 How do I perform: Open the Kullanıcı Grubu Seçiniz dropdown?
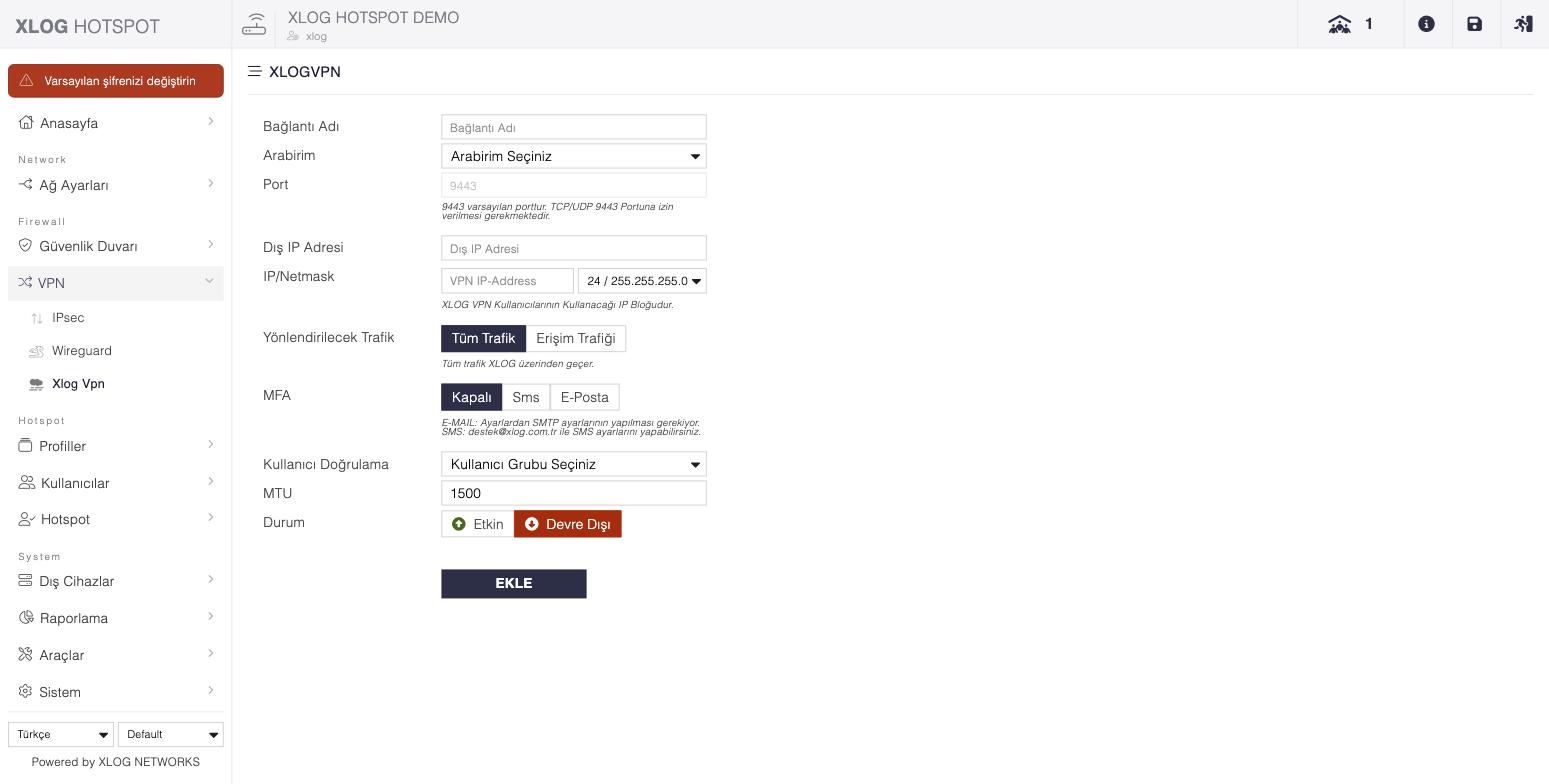574,464
